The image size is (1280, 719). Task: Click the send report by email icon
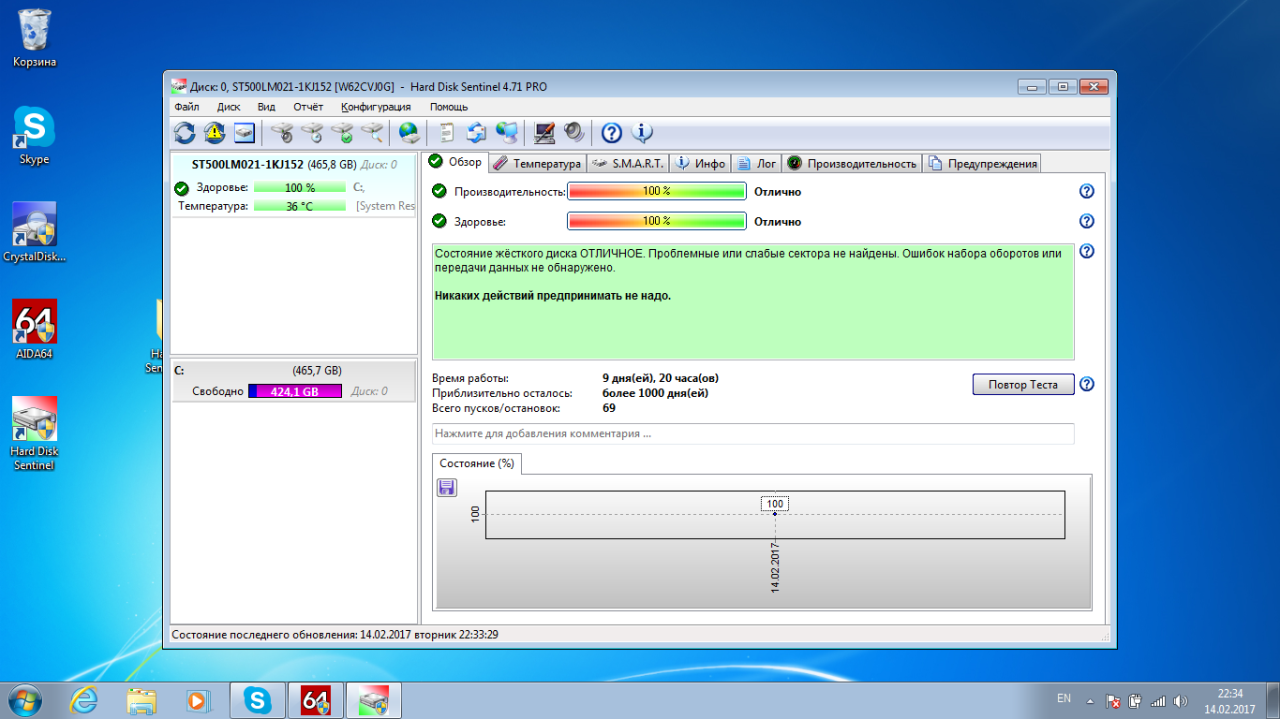(x=477, y=132)
